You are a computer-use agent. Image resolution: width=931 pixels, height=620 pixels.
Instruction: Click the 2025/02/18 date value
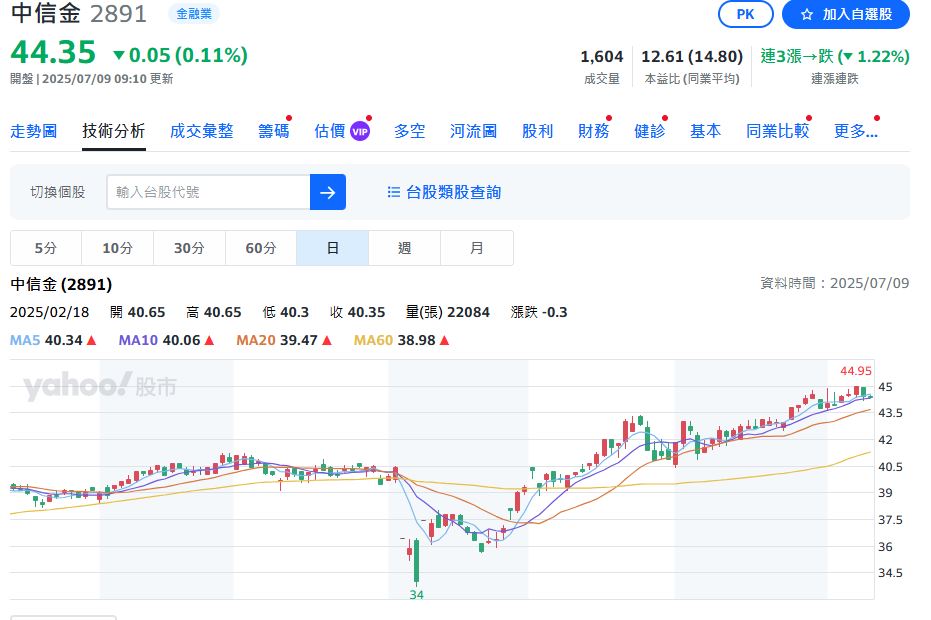coord(49,312)
